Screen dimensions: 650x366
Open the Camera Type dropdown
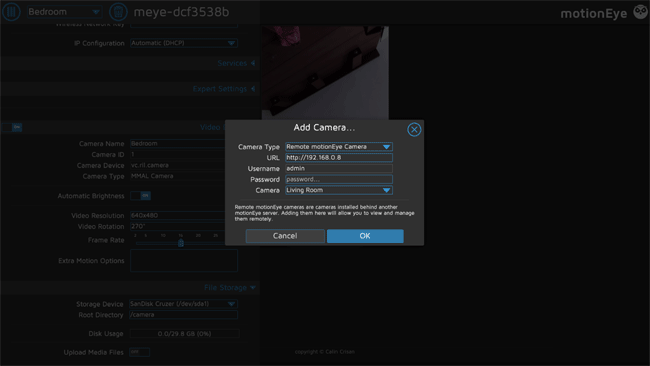pos(339,147)
